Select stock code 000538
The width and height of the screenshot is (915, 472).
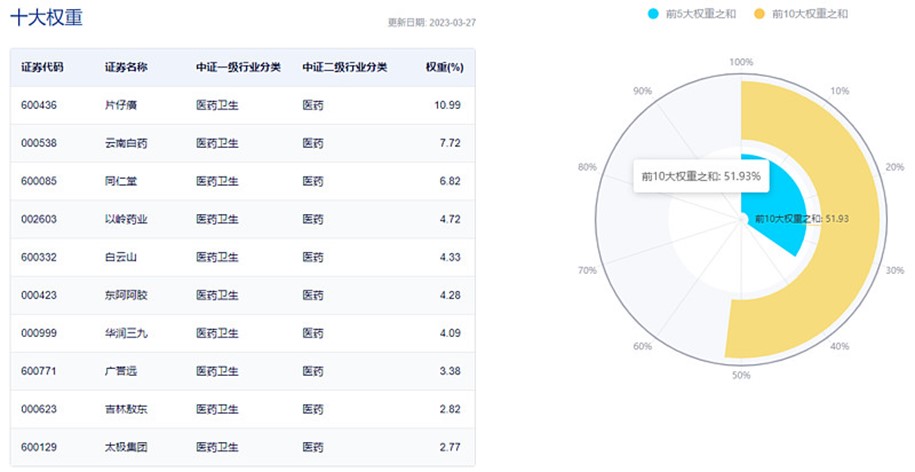[x=39, y=143]
